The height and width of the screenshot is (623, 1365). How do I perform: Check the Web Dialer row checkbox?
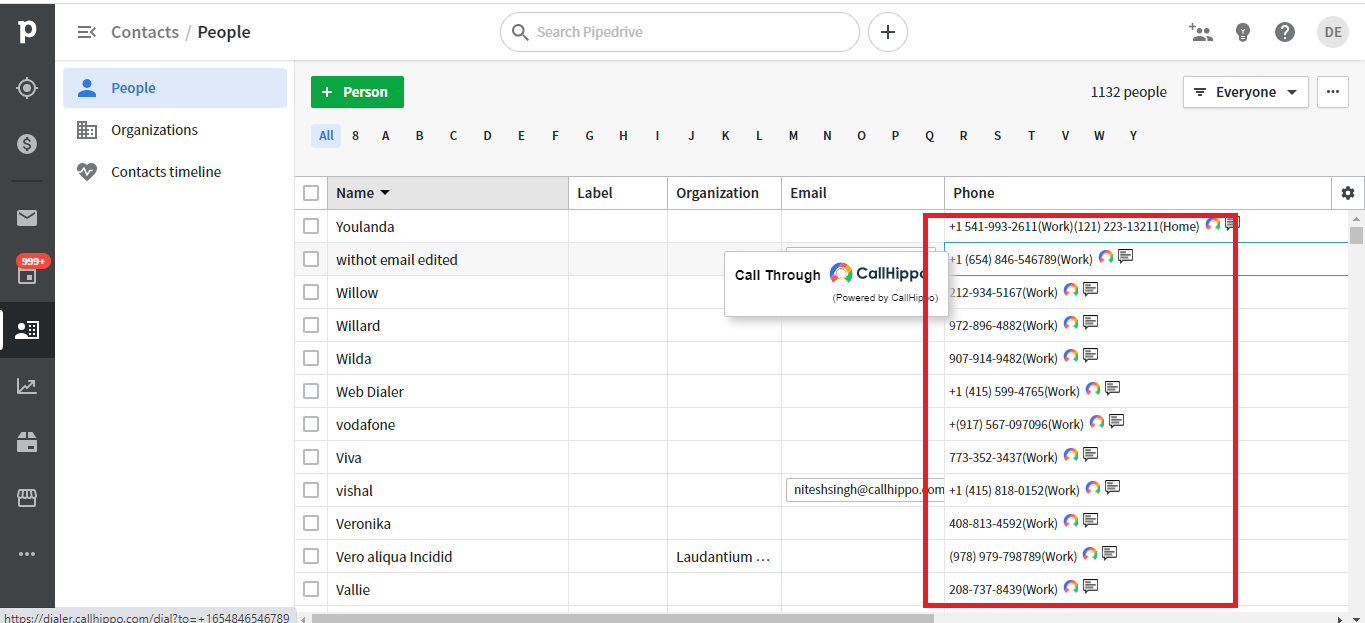311,391
